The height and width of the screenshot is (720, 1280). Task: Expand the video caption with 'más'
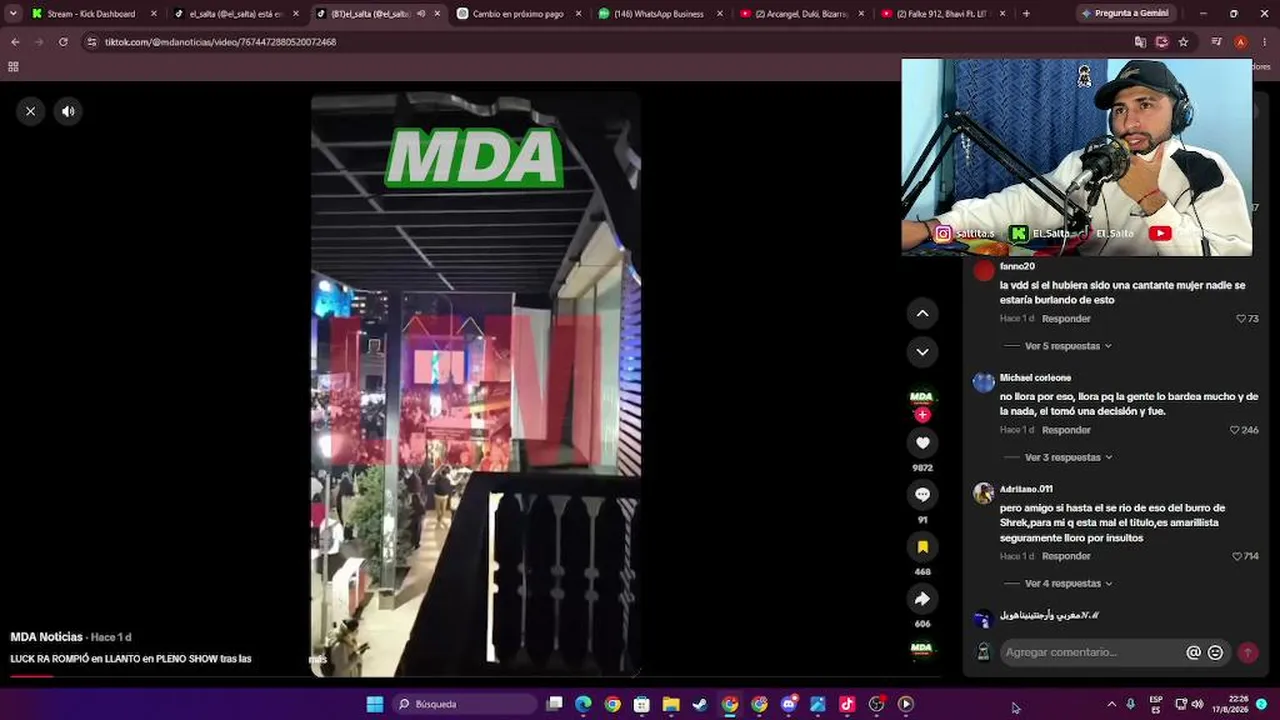[x=317, y=659]
